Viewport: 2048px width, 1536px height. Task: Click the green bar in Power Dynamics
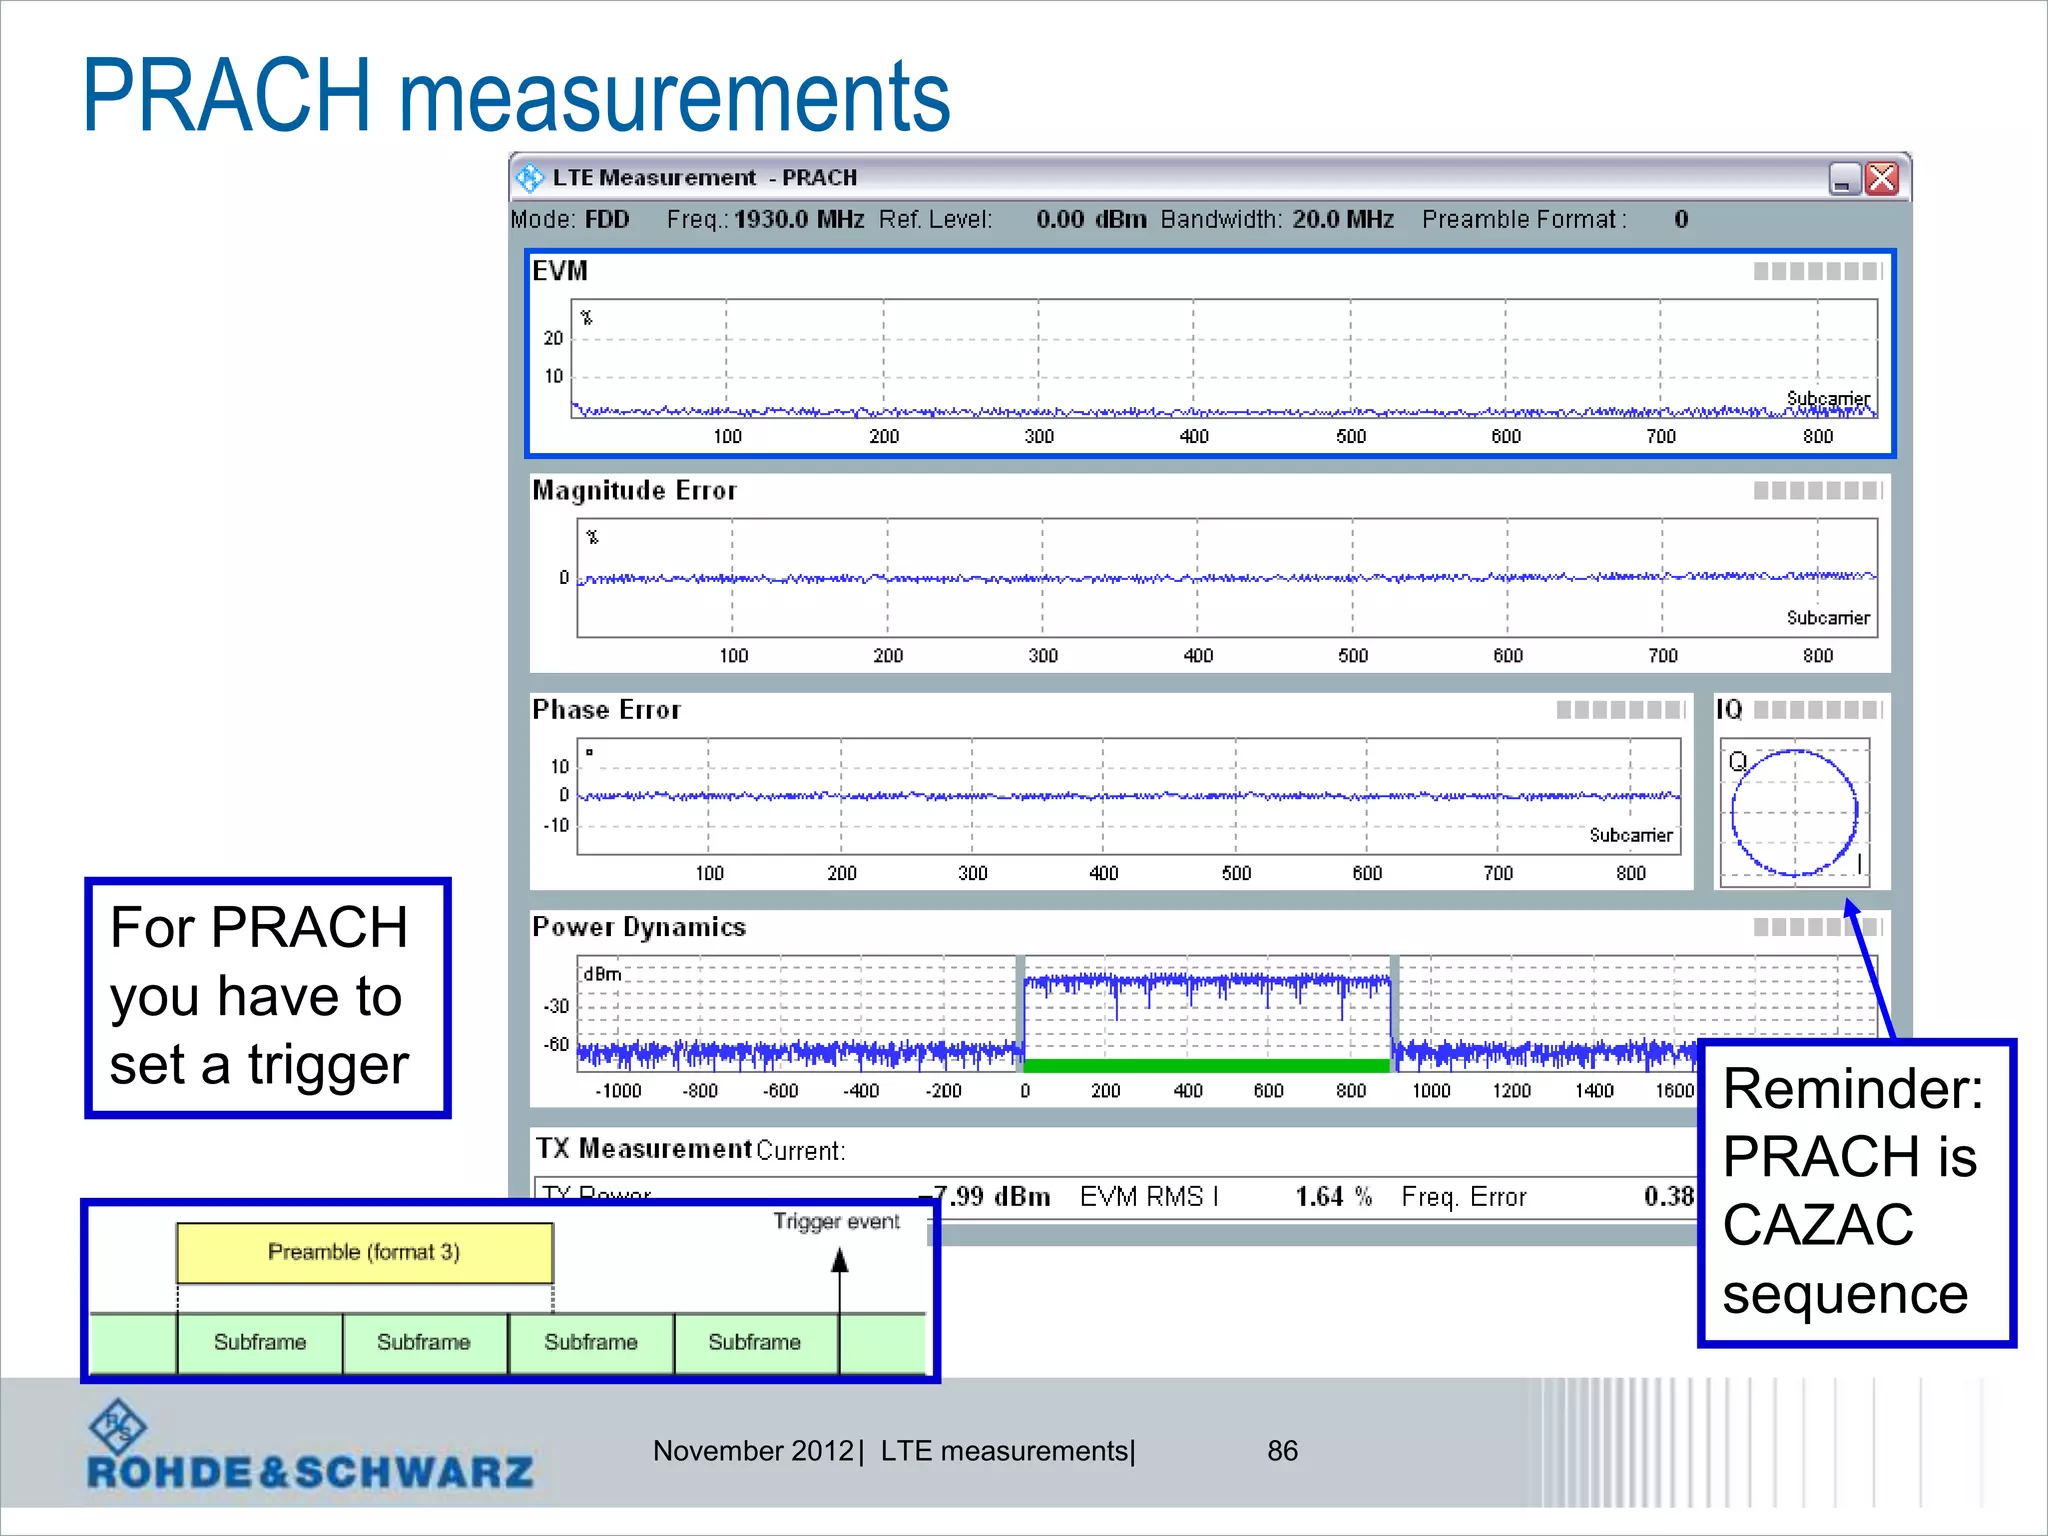point(1207,1066)
